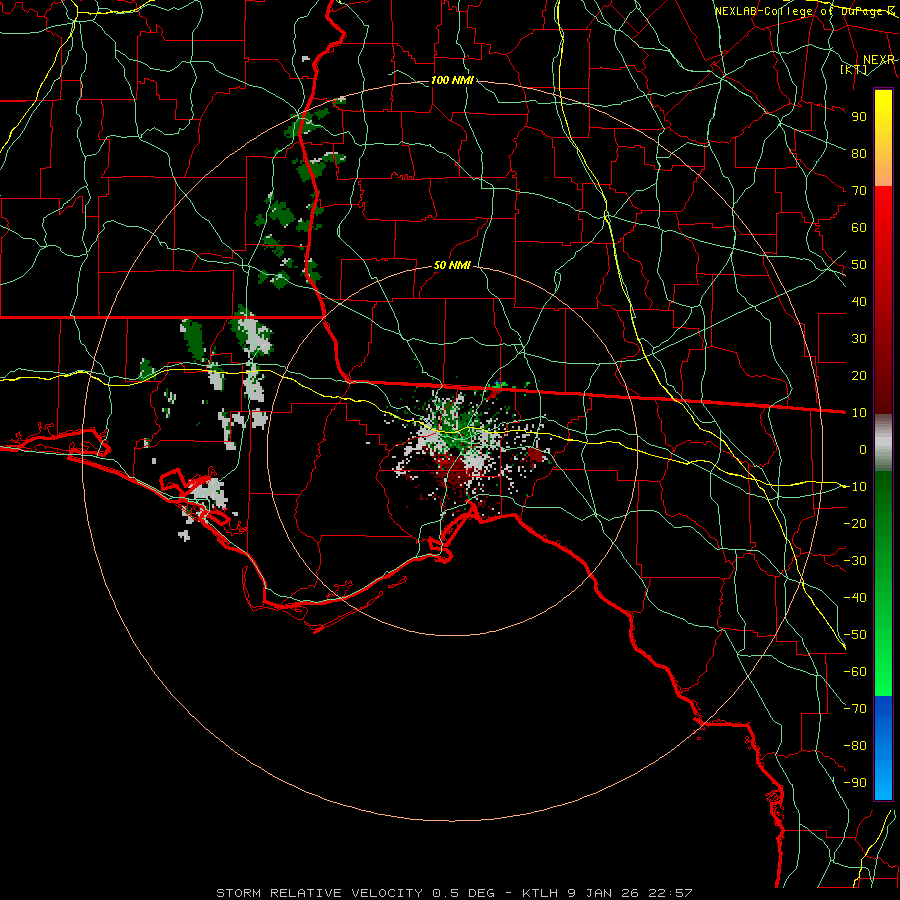Click the -80 value on velocity scale

click(x=855, y=746)
